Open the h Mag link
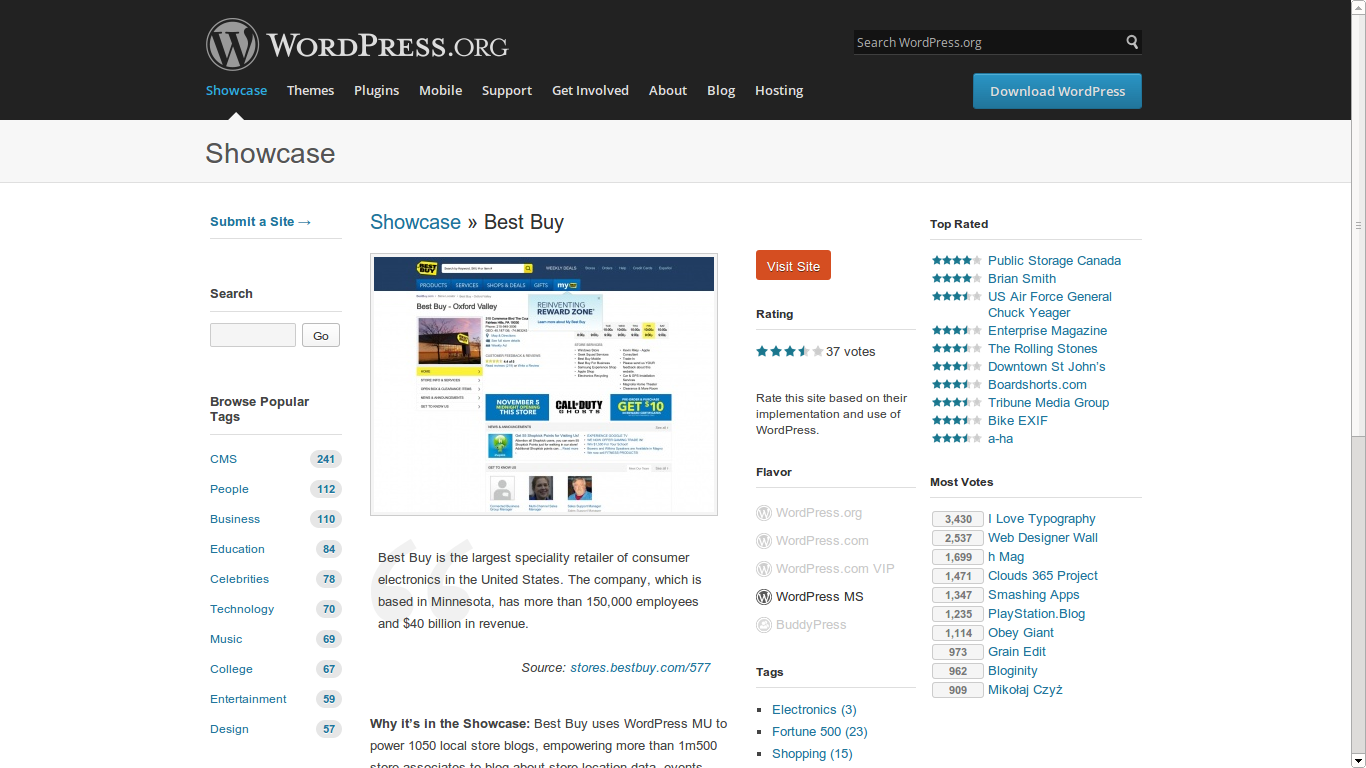The height and width of the screenshot is (768, 1366). [x=1006, y=557]
